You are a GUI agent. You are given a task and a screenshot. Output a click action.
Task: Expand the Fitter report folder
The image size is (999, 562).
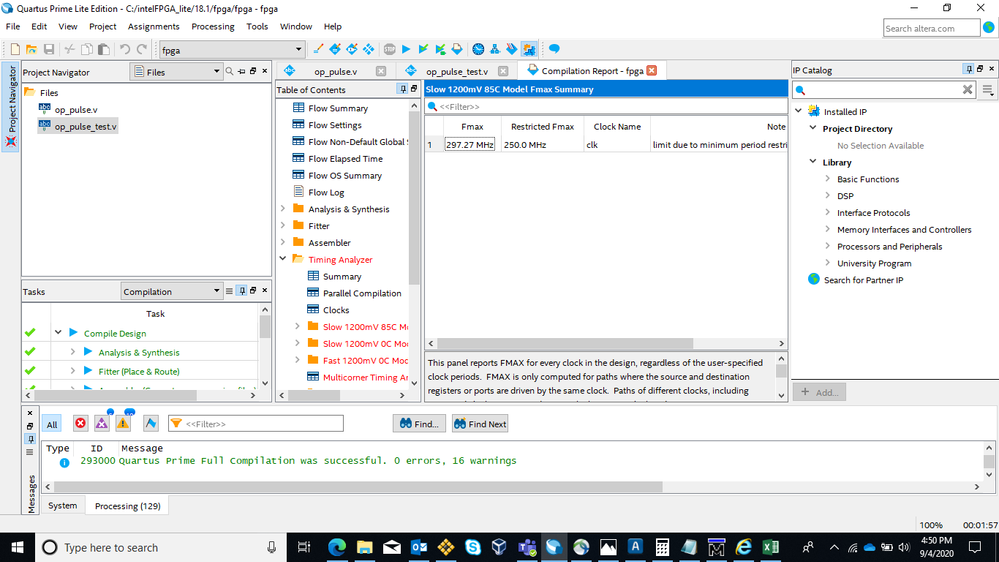tap(283, 226)
